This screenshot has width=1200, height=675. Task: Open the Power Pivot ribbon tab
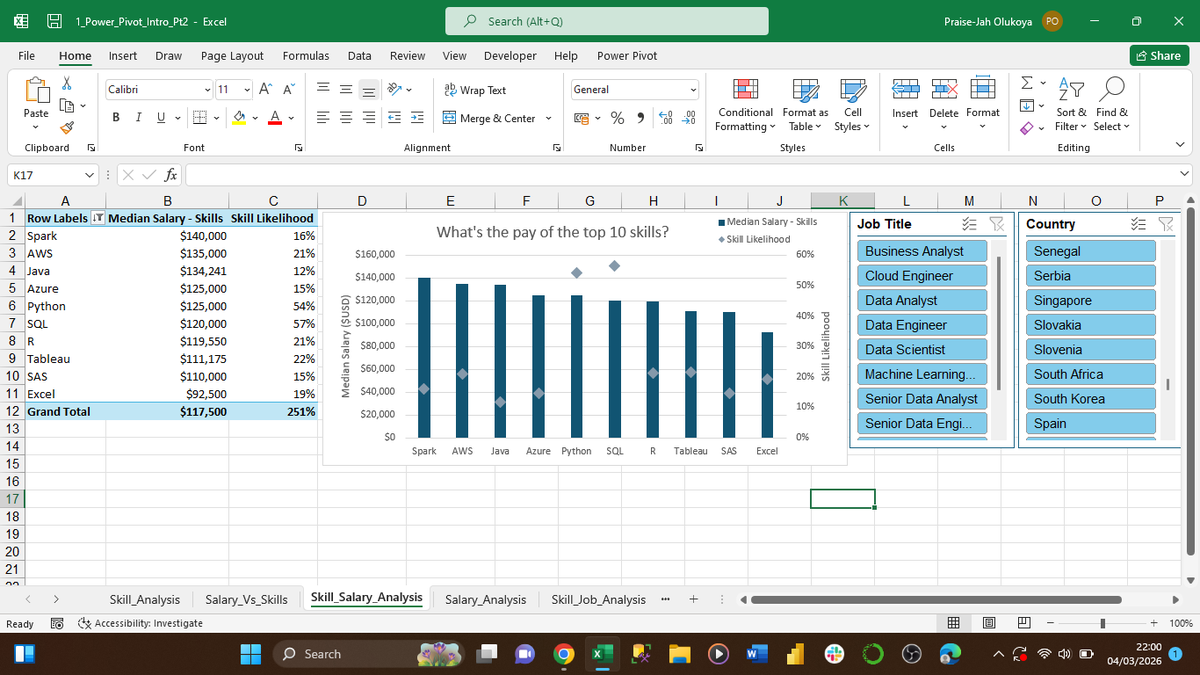click(627, 56)
